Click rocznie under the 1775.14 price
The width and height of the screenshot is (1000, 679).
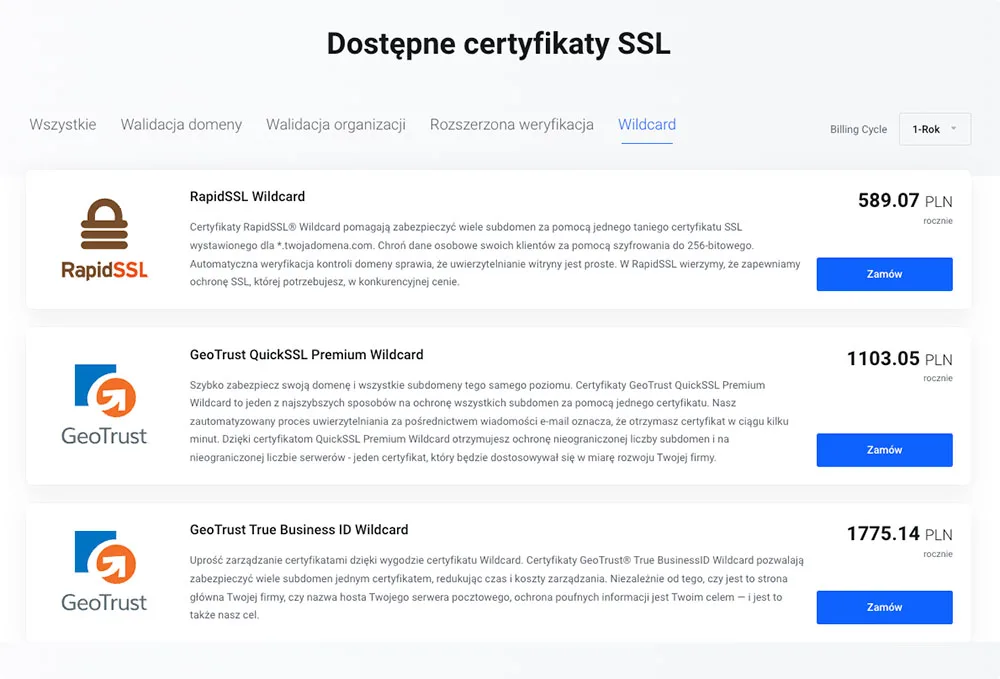pos(938,554)
